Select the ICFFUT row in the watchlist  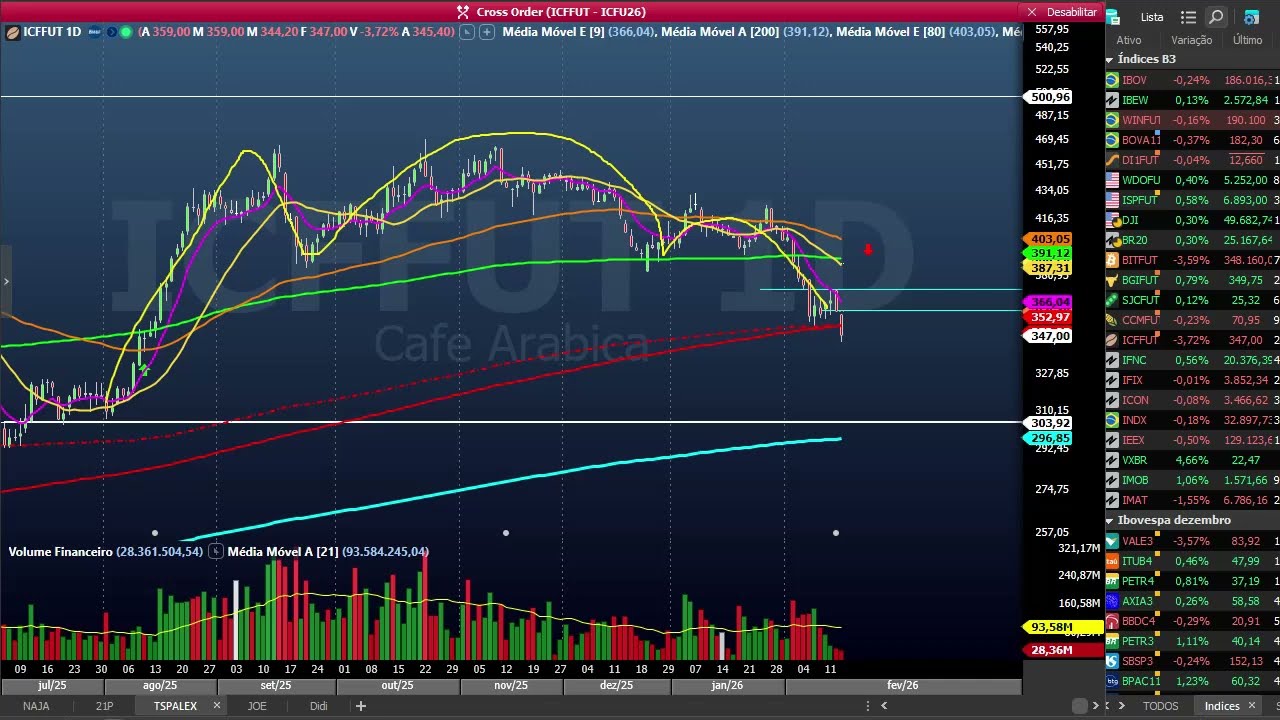(x=1192, y=340)
